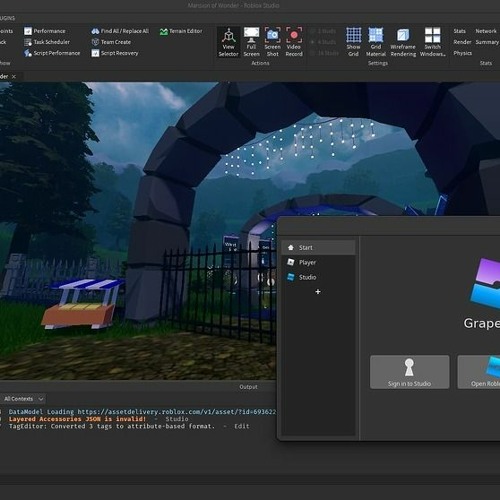The height and width of the screenshot is (500, 500).
Task: Click the Grapejuice logo
Action: coord(485,284)
